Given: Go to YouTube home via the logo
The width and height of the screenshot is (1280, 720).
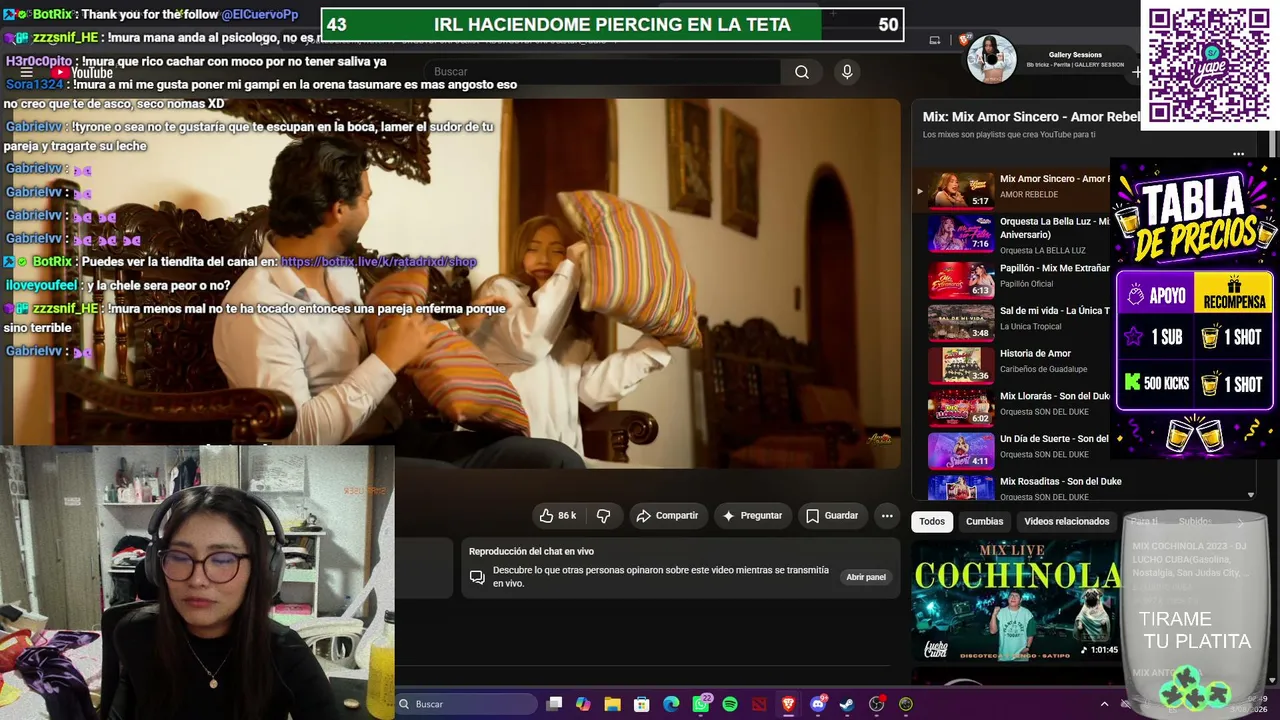Looking at the screenshot, I should (82, 72).
